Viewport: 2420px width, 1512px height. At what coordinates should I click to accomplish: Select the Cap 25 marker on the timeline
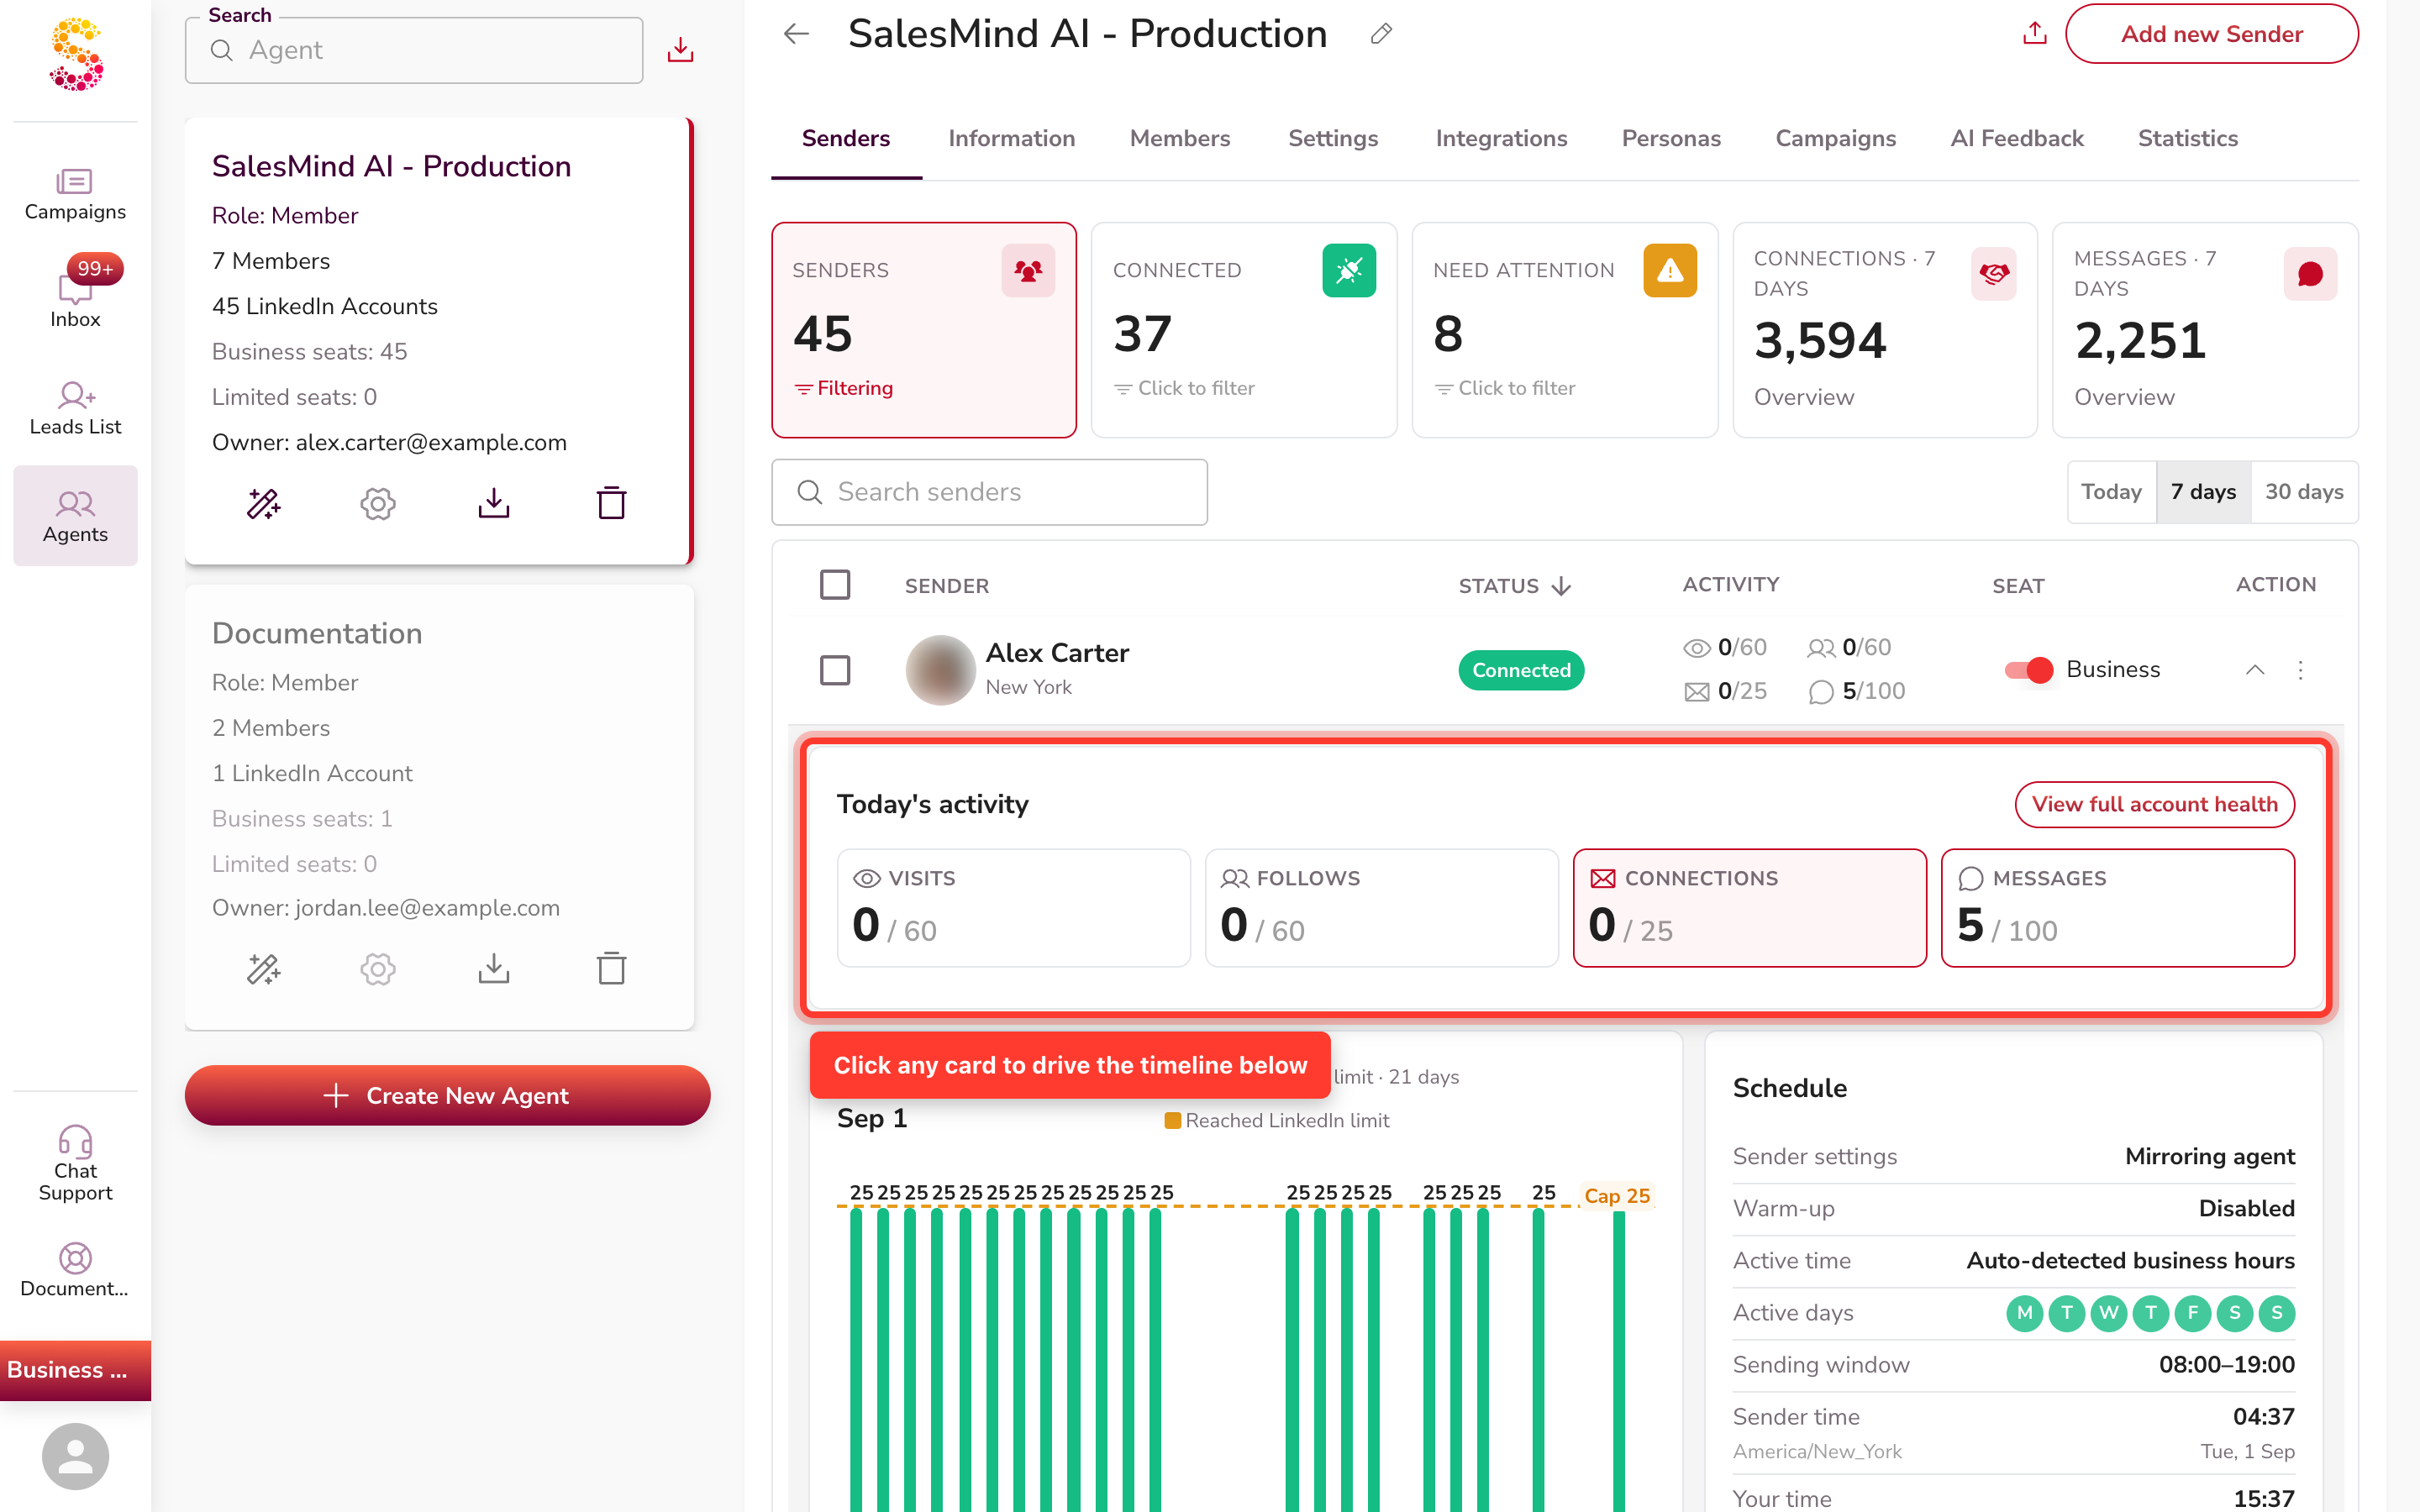(1616, 1195)
